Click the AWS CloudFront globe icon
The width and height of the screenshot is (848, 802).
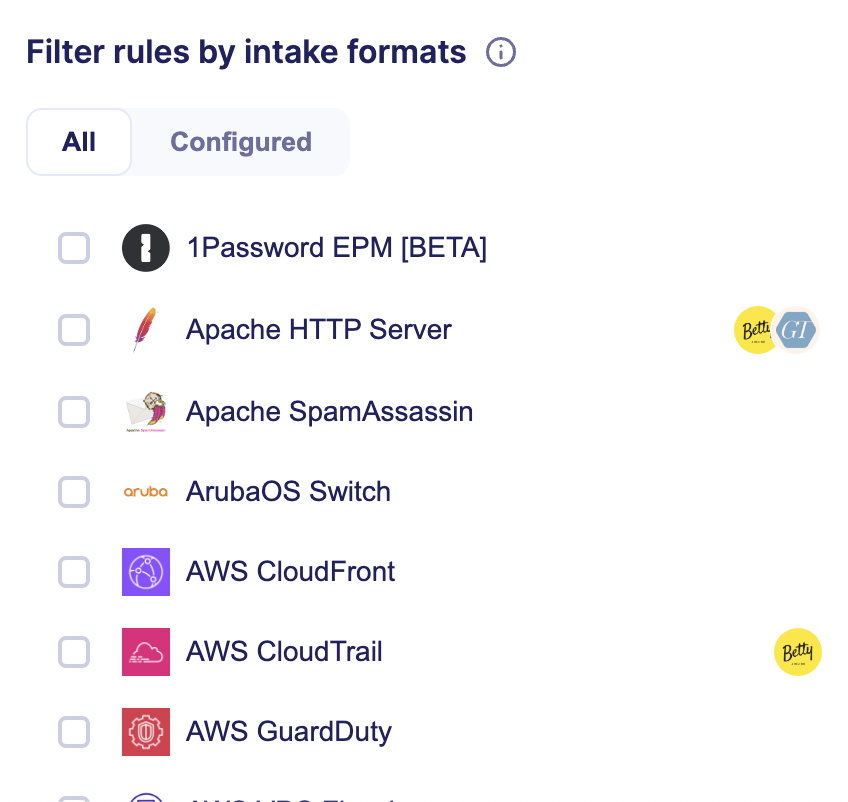(x=146, y=571)
